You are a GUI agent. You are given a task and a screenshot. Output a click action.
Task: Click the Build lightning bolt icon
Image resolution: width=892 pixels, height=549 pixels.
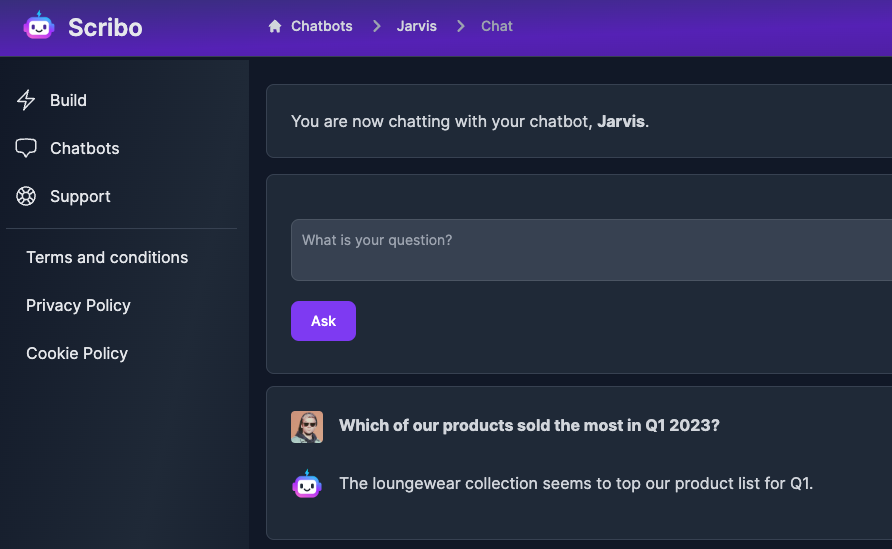pos(26,100)
